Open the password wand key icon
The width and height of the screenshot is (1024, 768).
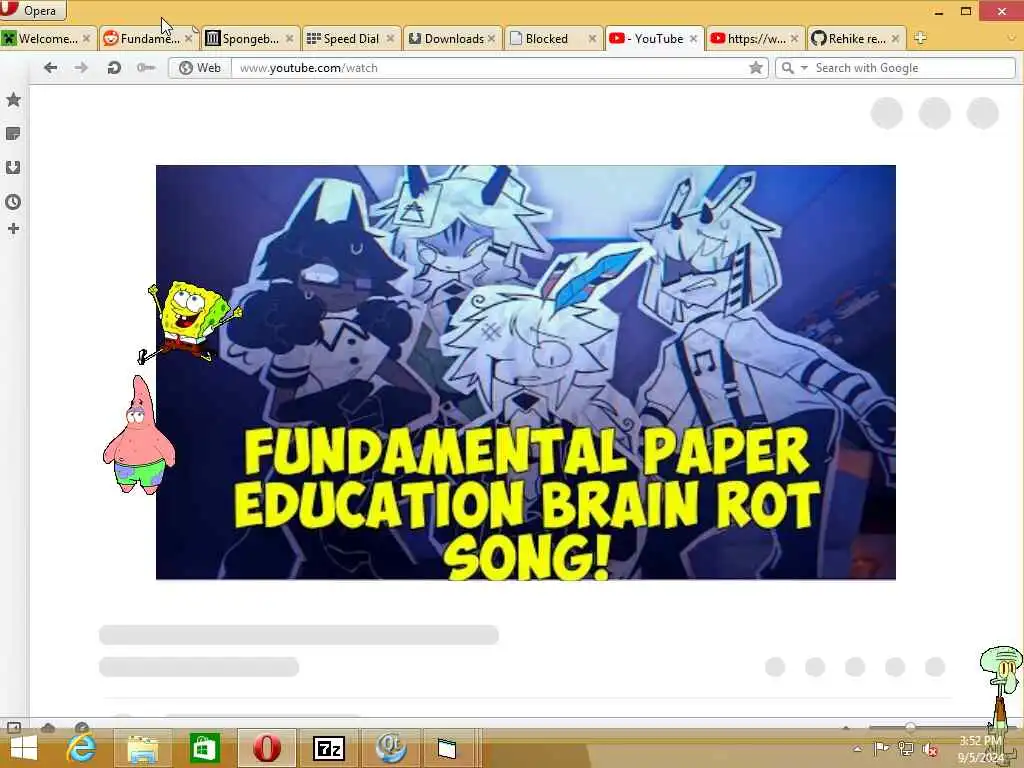tap(146, 68)
